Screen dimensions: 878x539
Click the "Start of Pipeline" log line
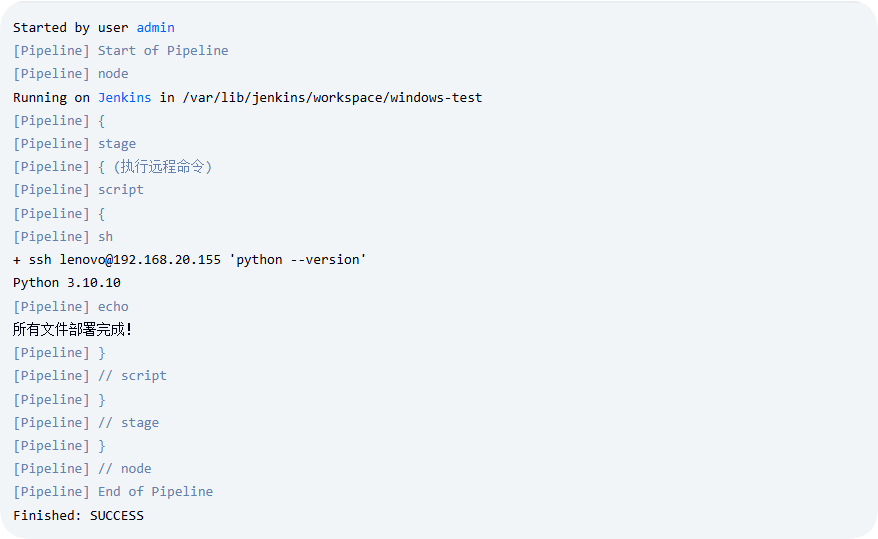click(x=163, y=51)
